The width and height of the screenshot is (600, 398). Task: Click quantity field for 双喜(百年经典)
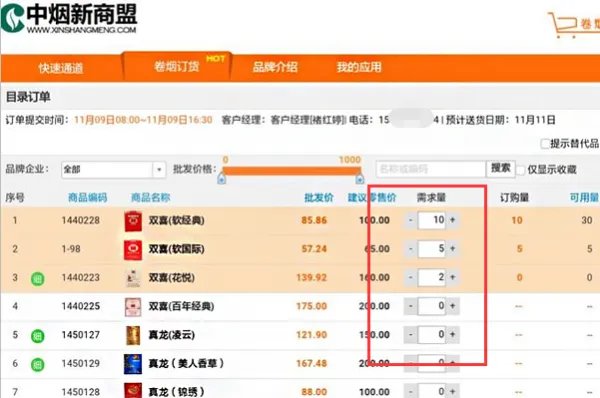click(x=432, y=306)
